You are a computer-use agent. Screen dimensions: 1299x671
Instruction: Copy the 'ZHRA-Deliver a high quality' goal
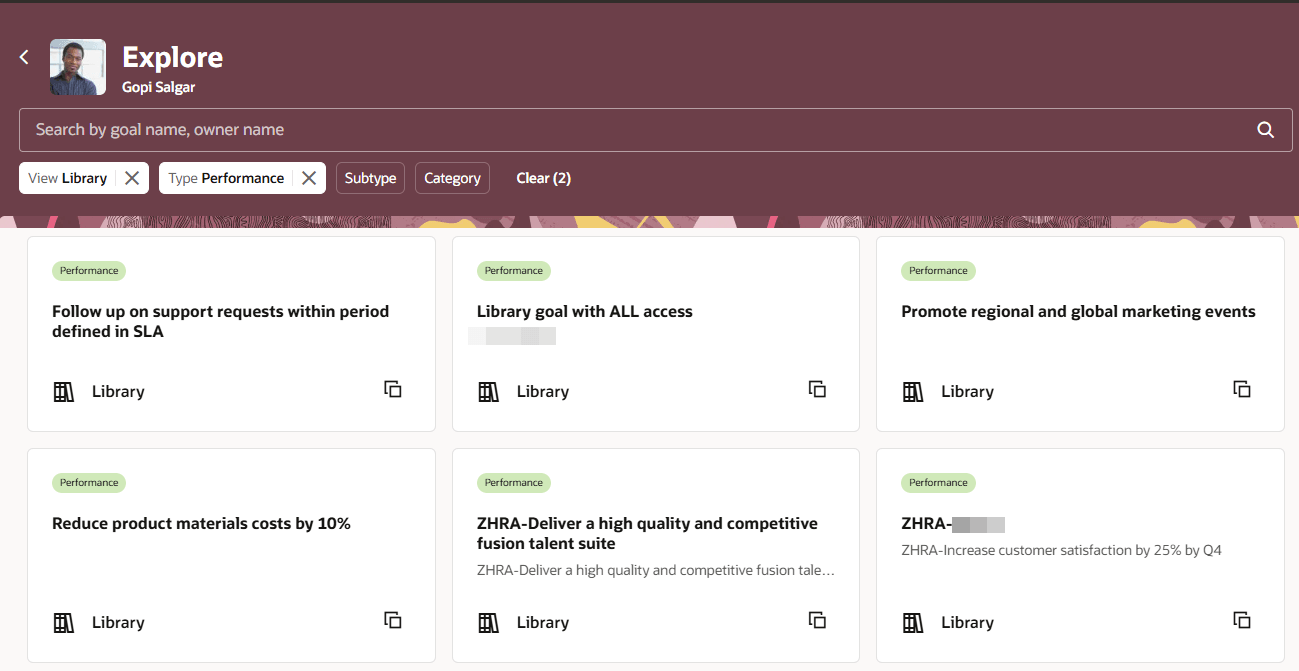click(x=817, y=620)
